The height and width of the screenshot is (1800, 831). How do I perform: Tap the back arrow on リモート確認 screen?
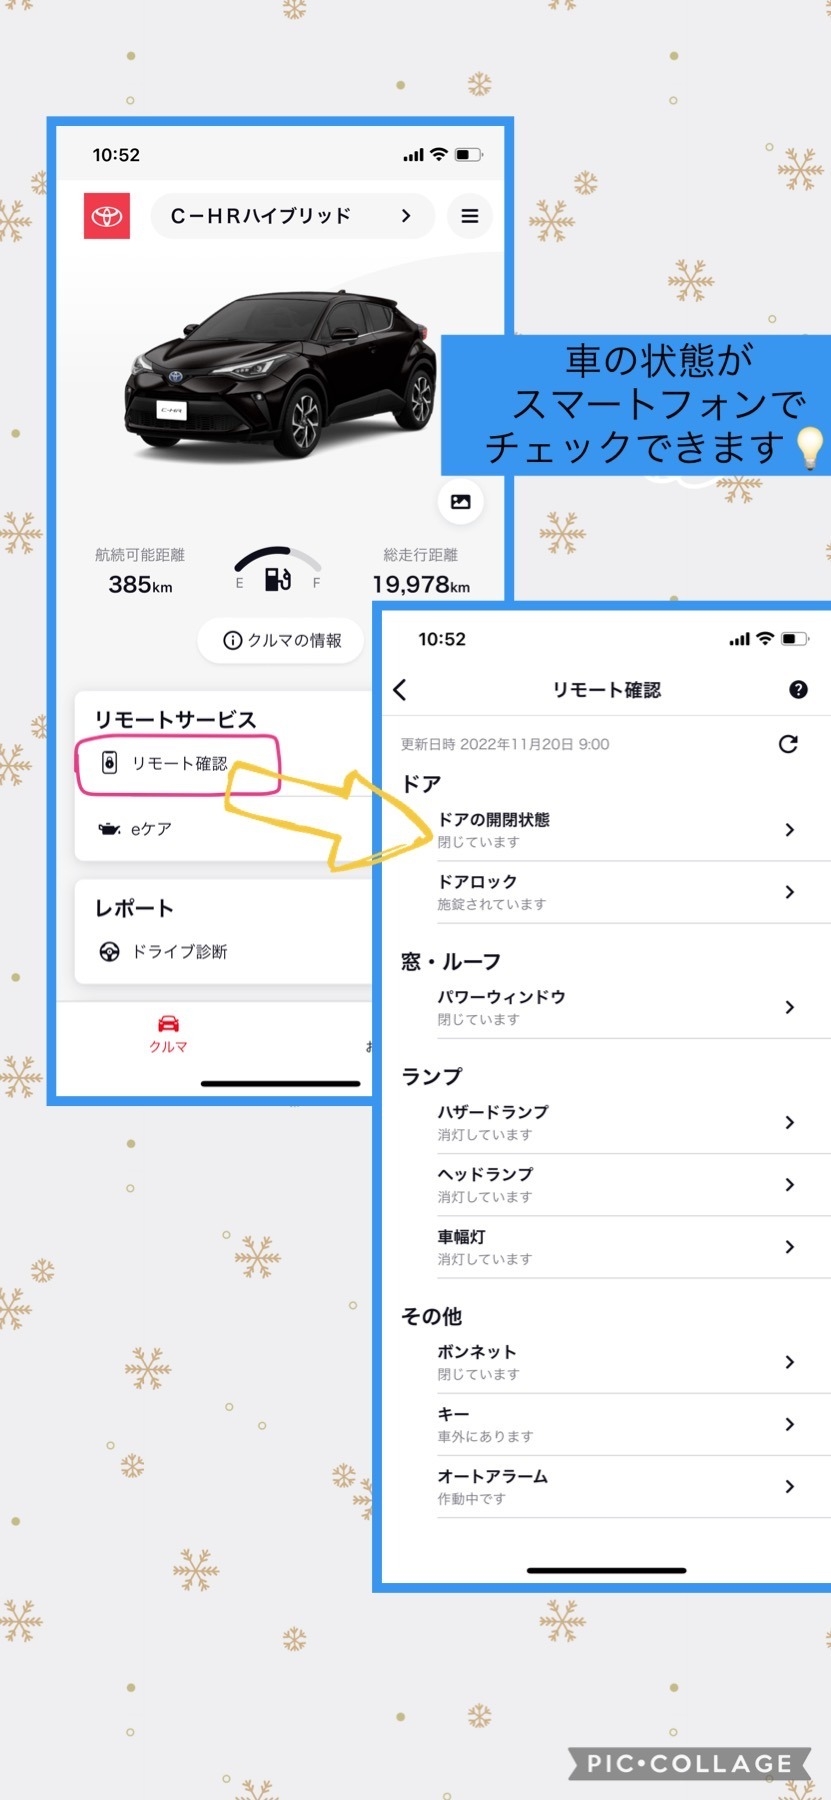point(400,690)
